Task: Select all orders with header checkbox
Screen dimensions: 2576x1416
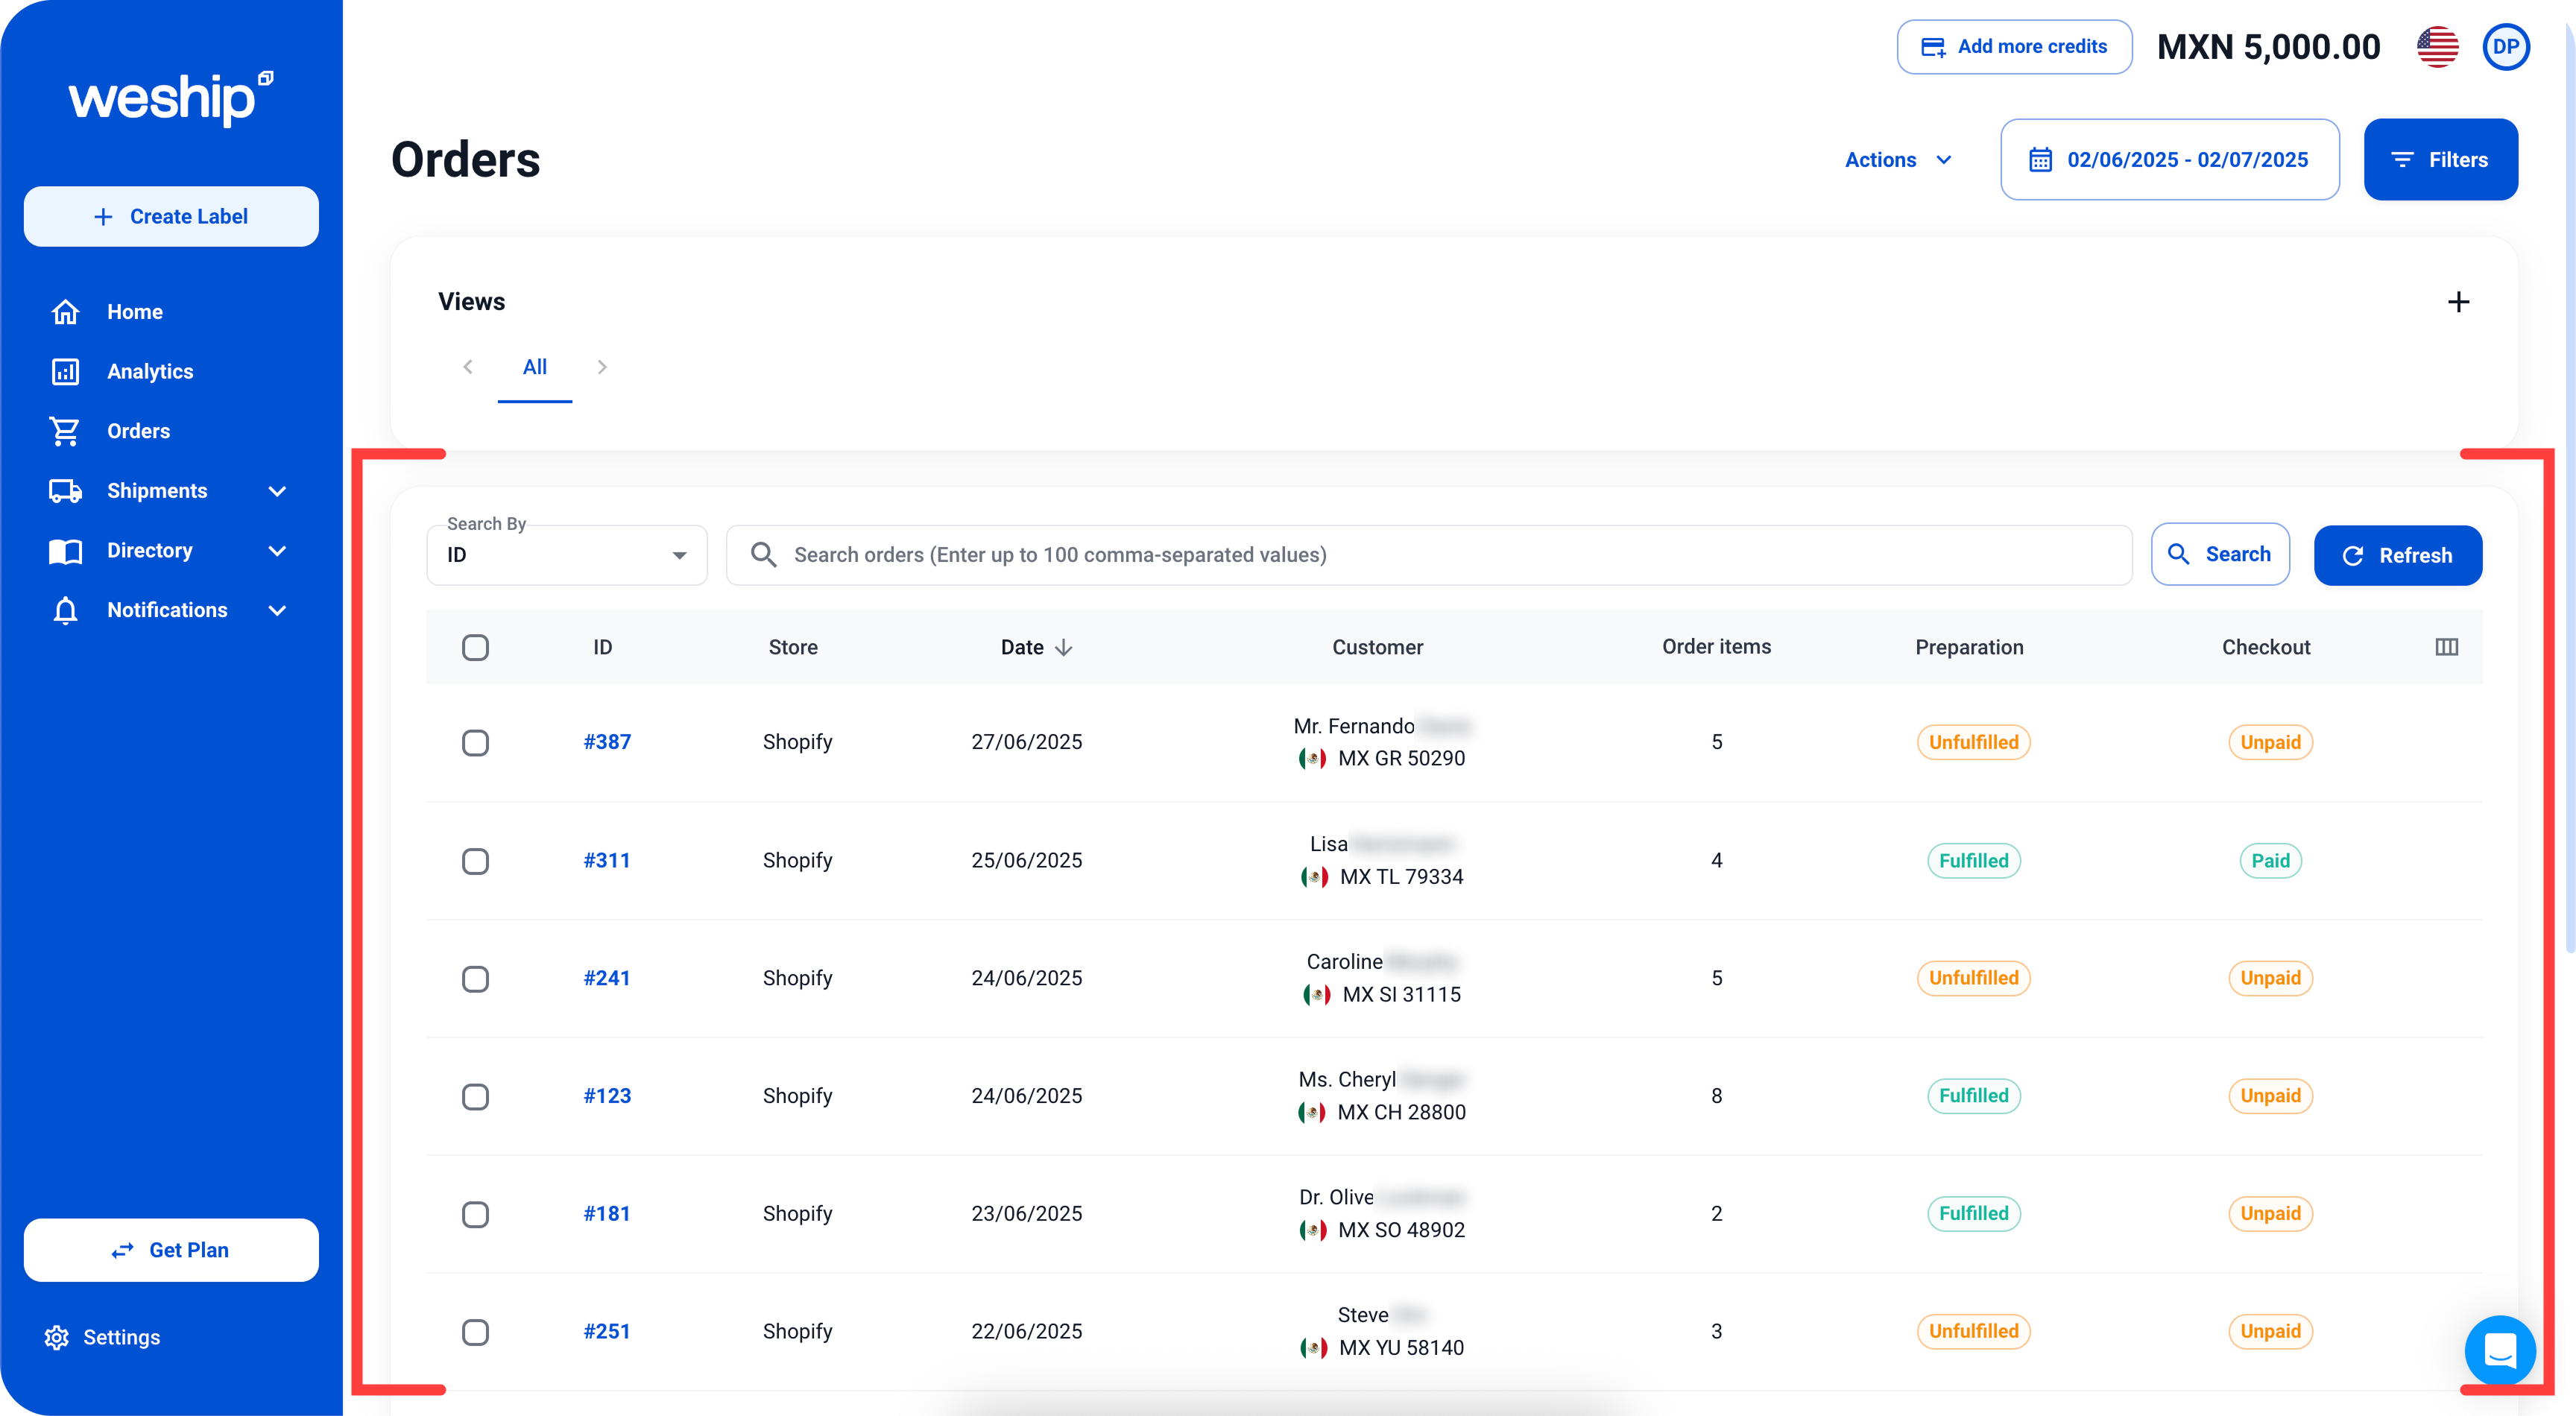Action: (x=475, y=648)
